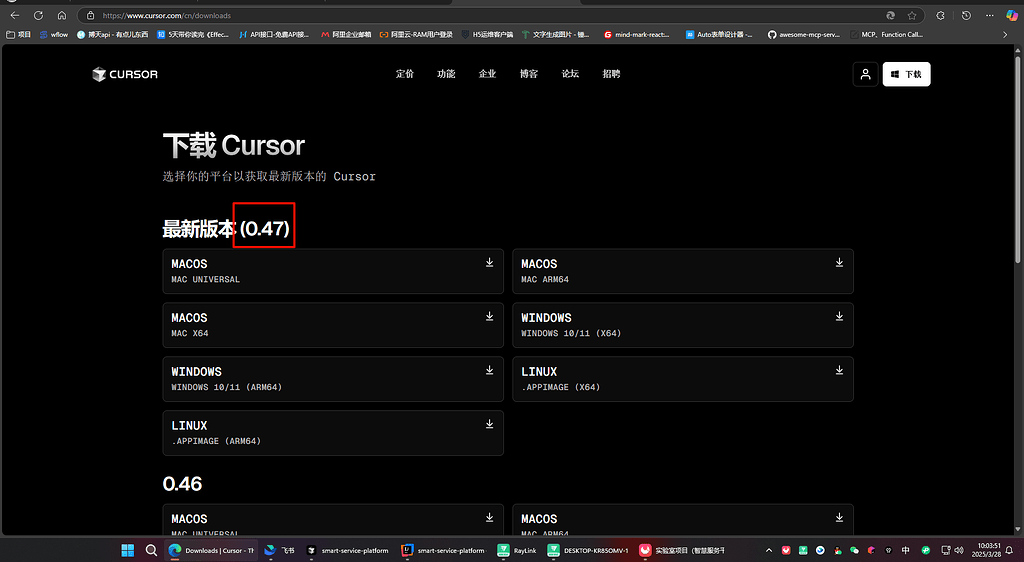Show hidden system tray icons

(769, 550)
